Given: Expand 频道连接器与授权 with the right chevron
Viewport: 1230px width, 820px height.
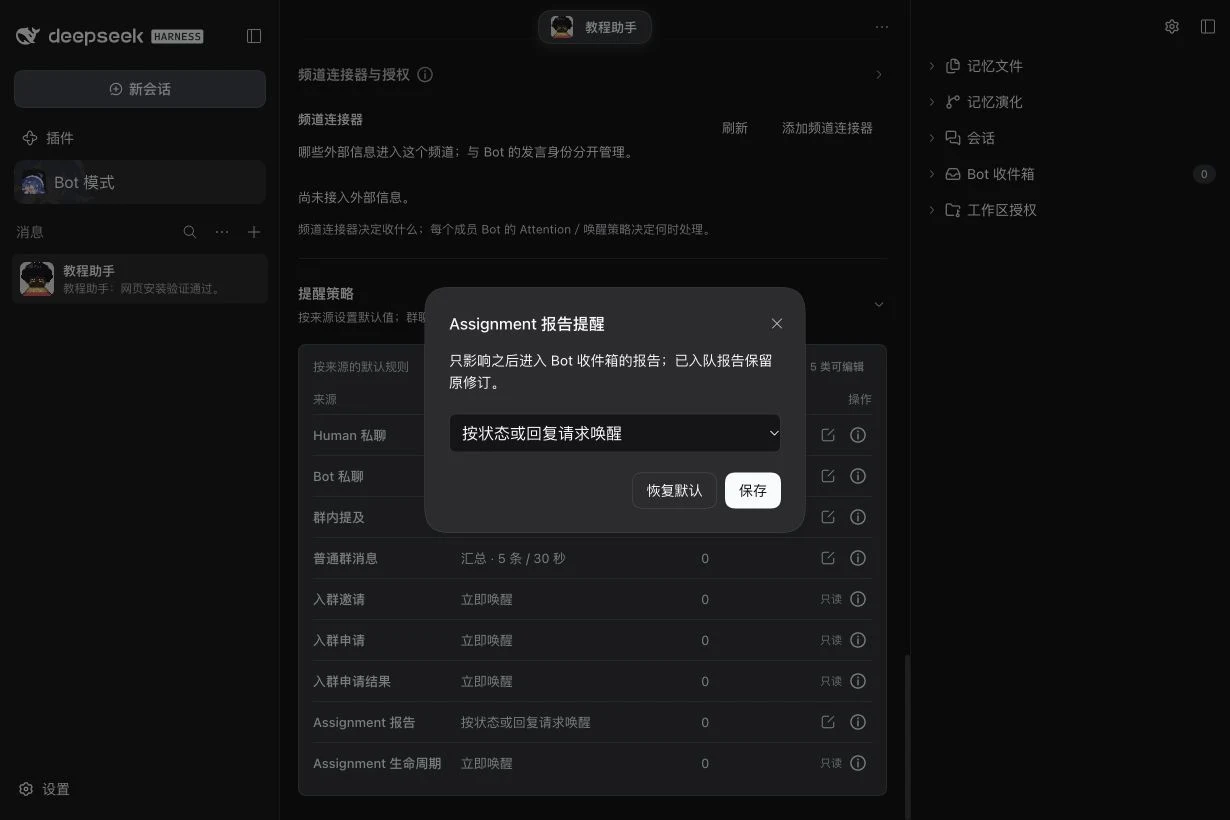Looking at the screenshot, I should [x=879, y=74].
